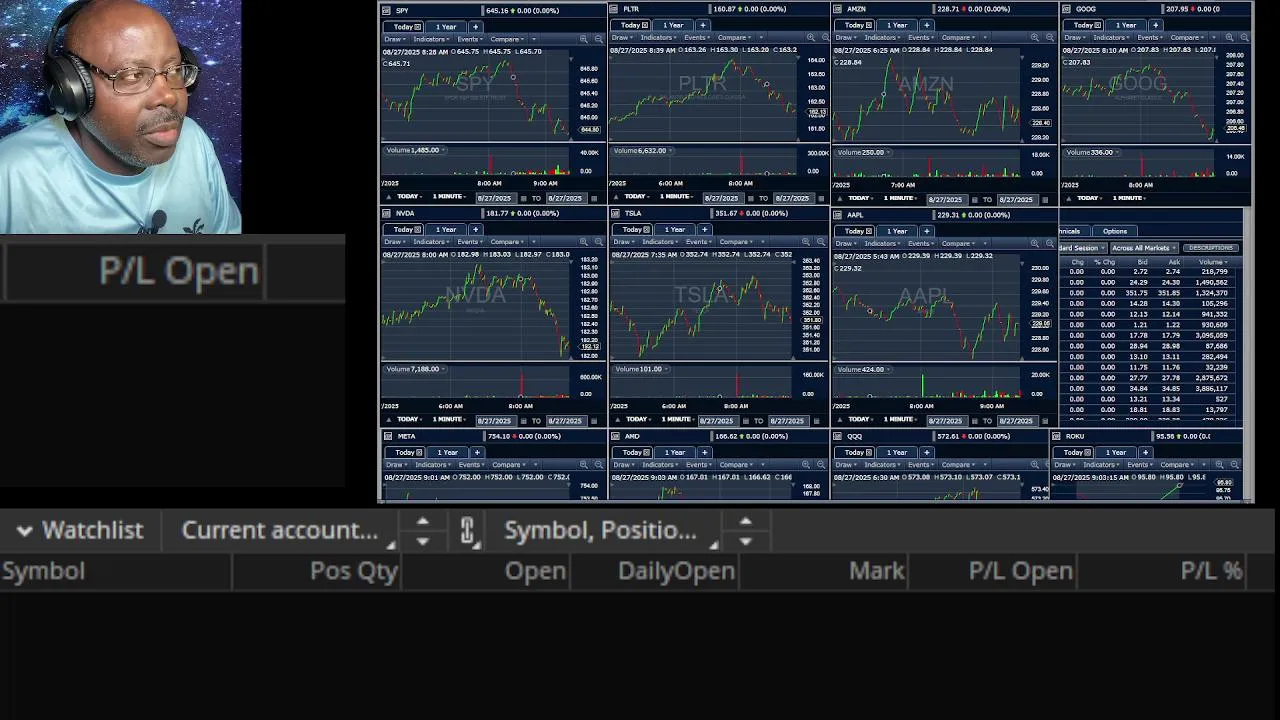The image size is (1280, 720).
Task: Open SPY start date calendar picker
Action: coord(524,198)
